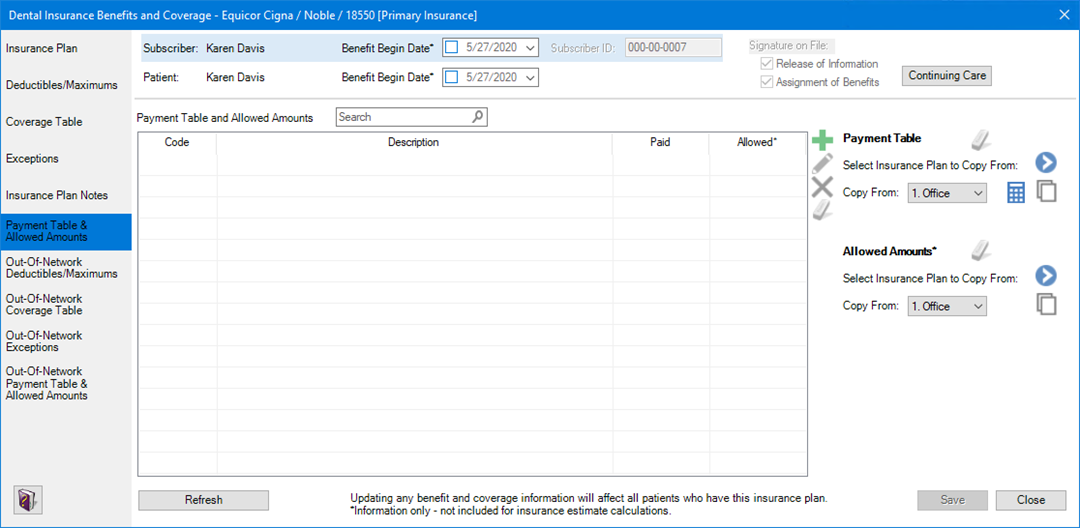Image resolution: width=1080 pixels, height=528 pixels.
Task: Click the green plus add entry icon
Action: point(822,141)
